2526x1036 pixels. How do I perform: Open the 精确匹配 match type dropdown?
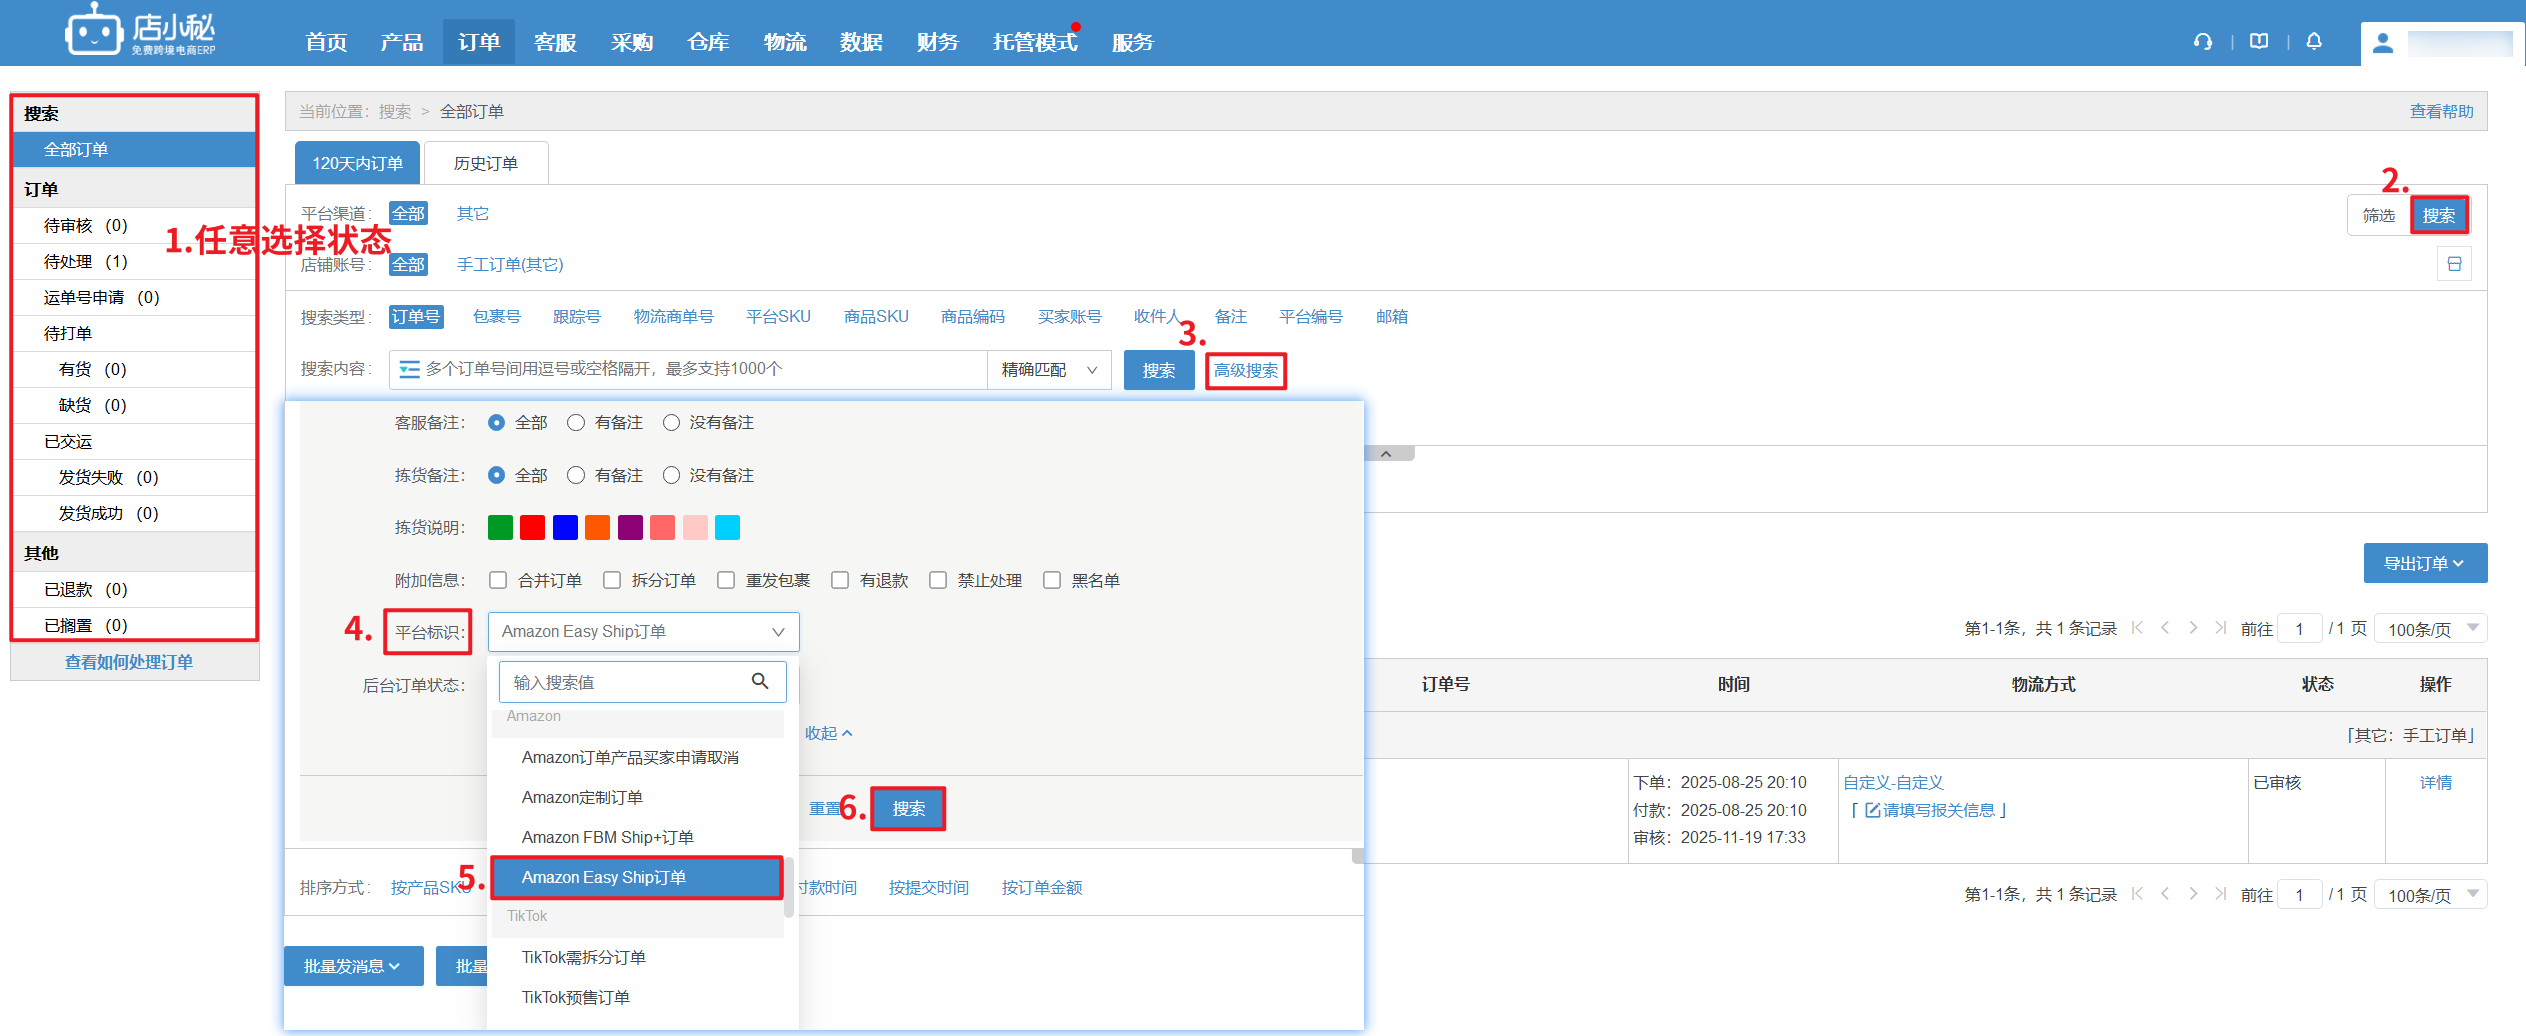(1048, 370)
